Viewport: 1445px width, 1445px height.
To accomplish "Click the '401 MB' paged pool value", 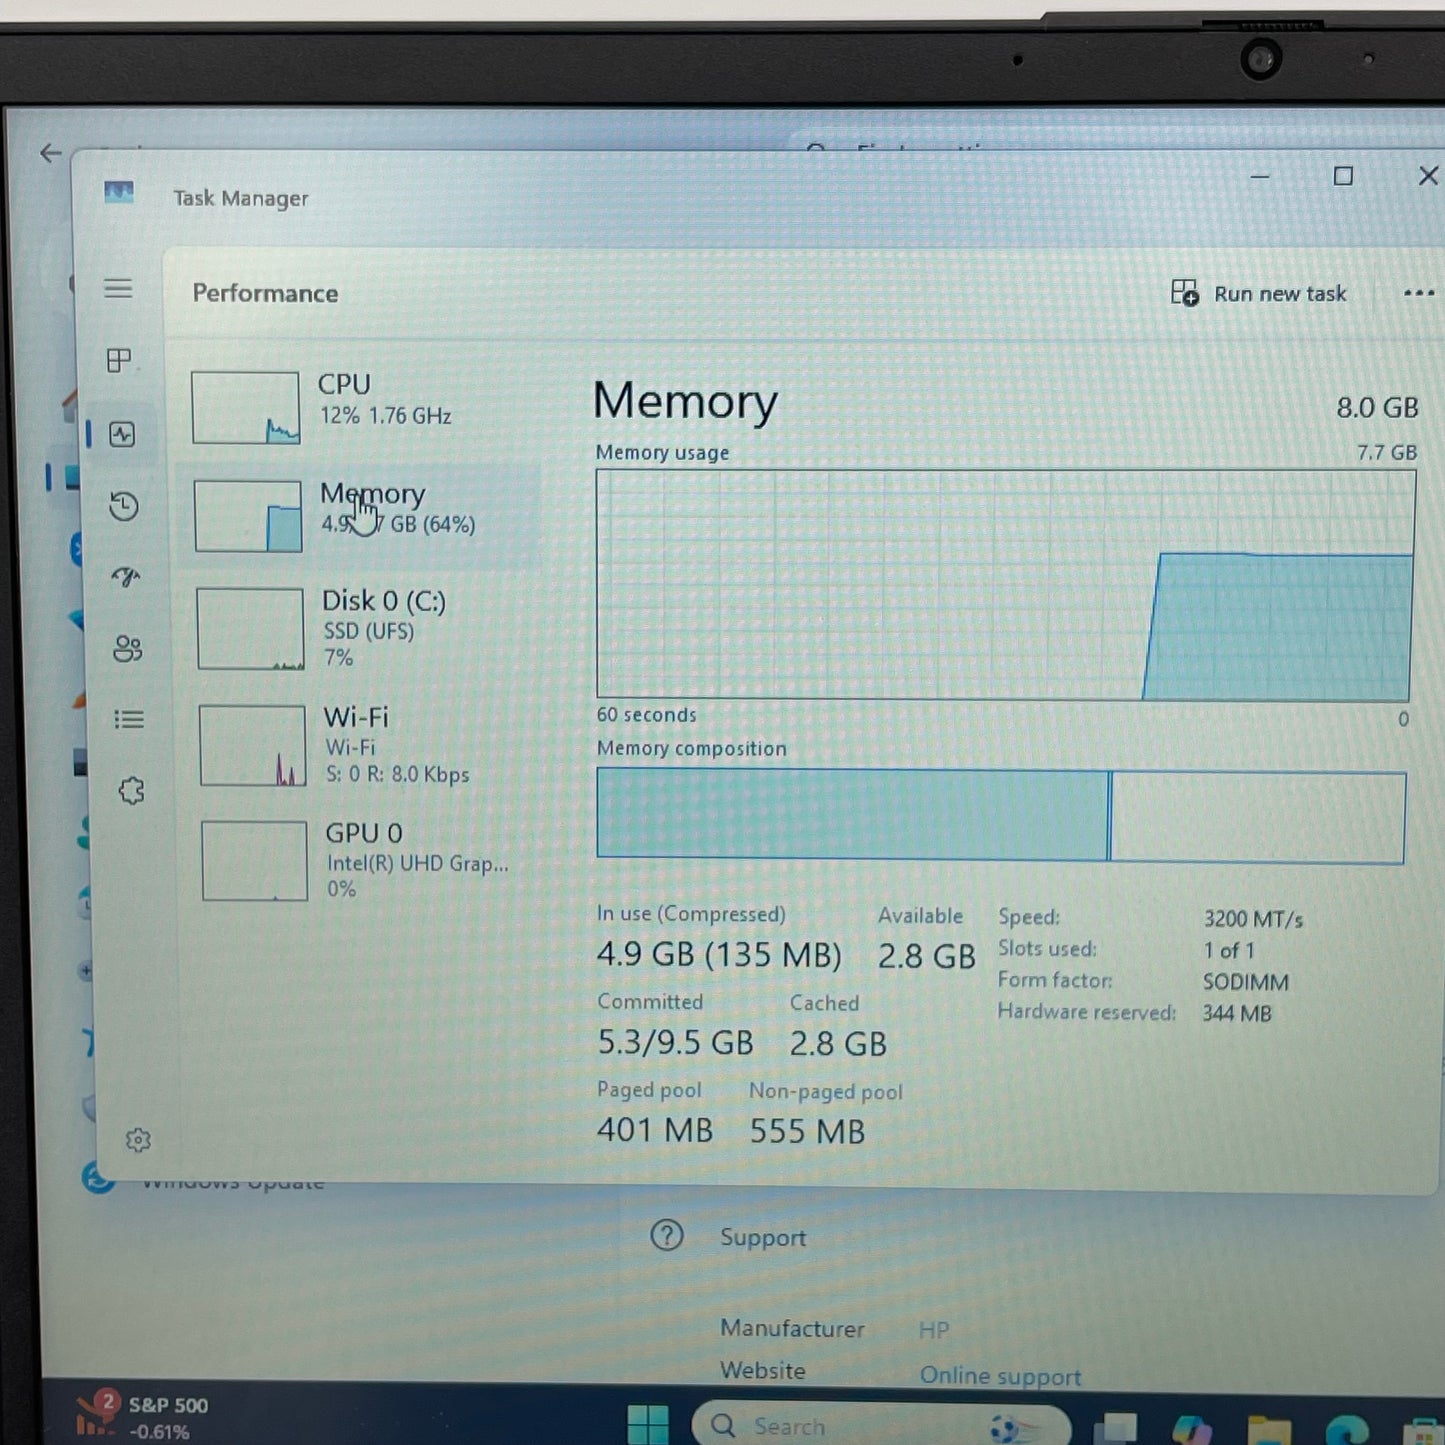I will click(655, 1130).
